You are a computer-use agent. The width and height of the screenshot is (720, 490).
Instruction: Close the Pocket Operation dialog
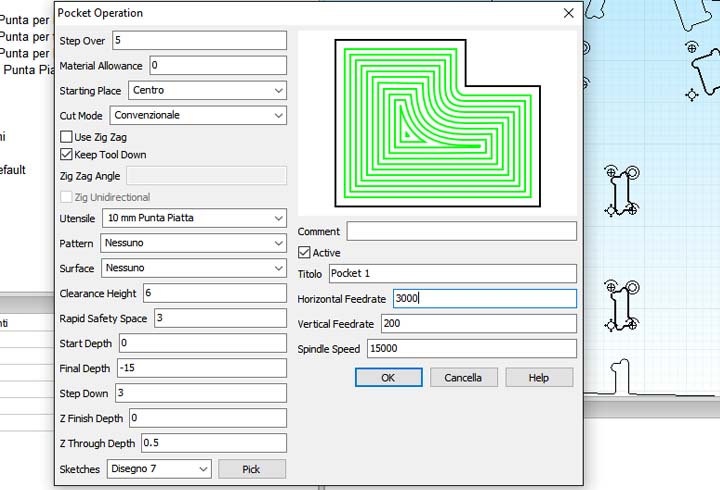click(x=568, y=13)
